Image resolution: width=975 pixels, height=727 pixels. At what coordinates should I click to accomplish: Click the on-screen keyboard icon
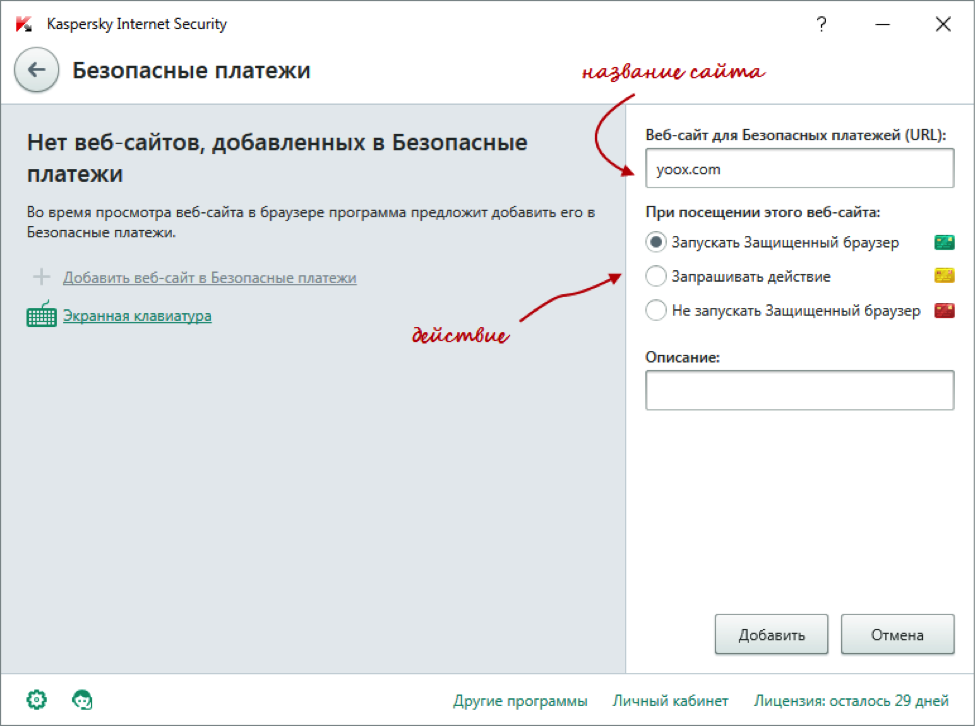point(42,314)
